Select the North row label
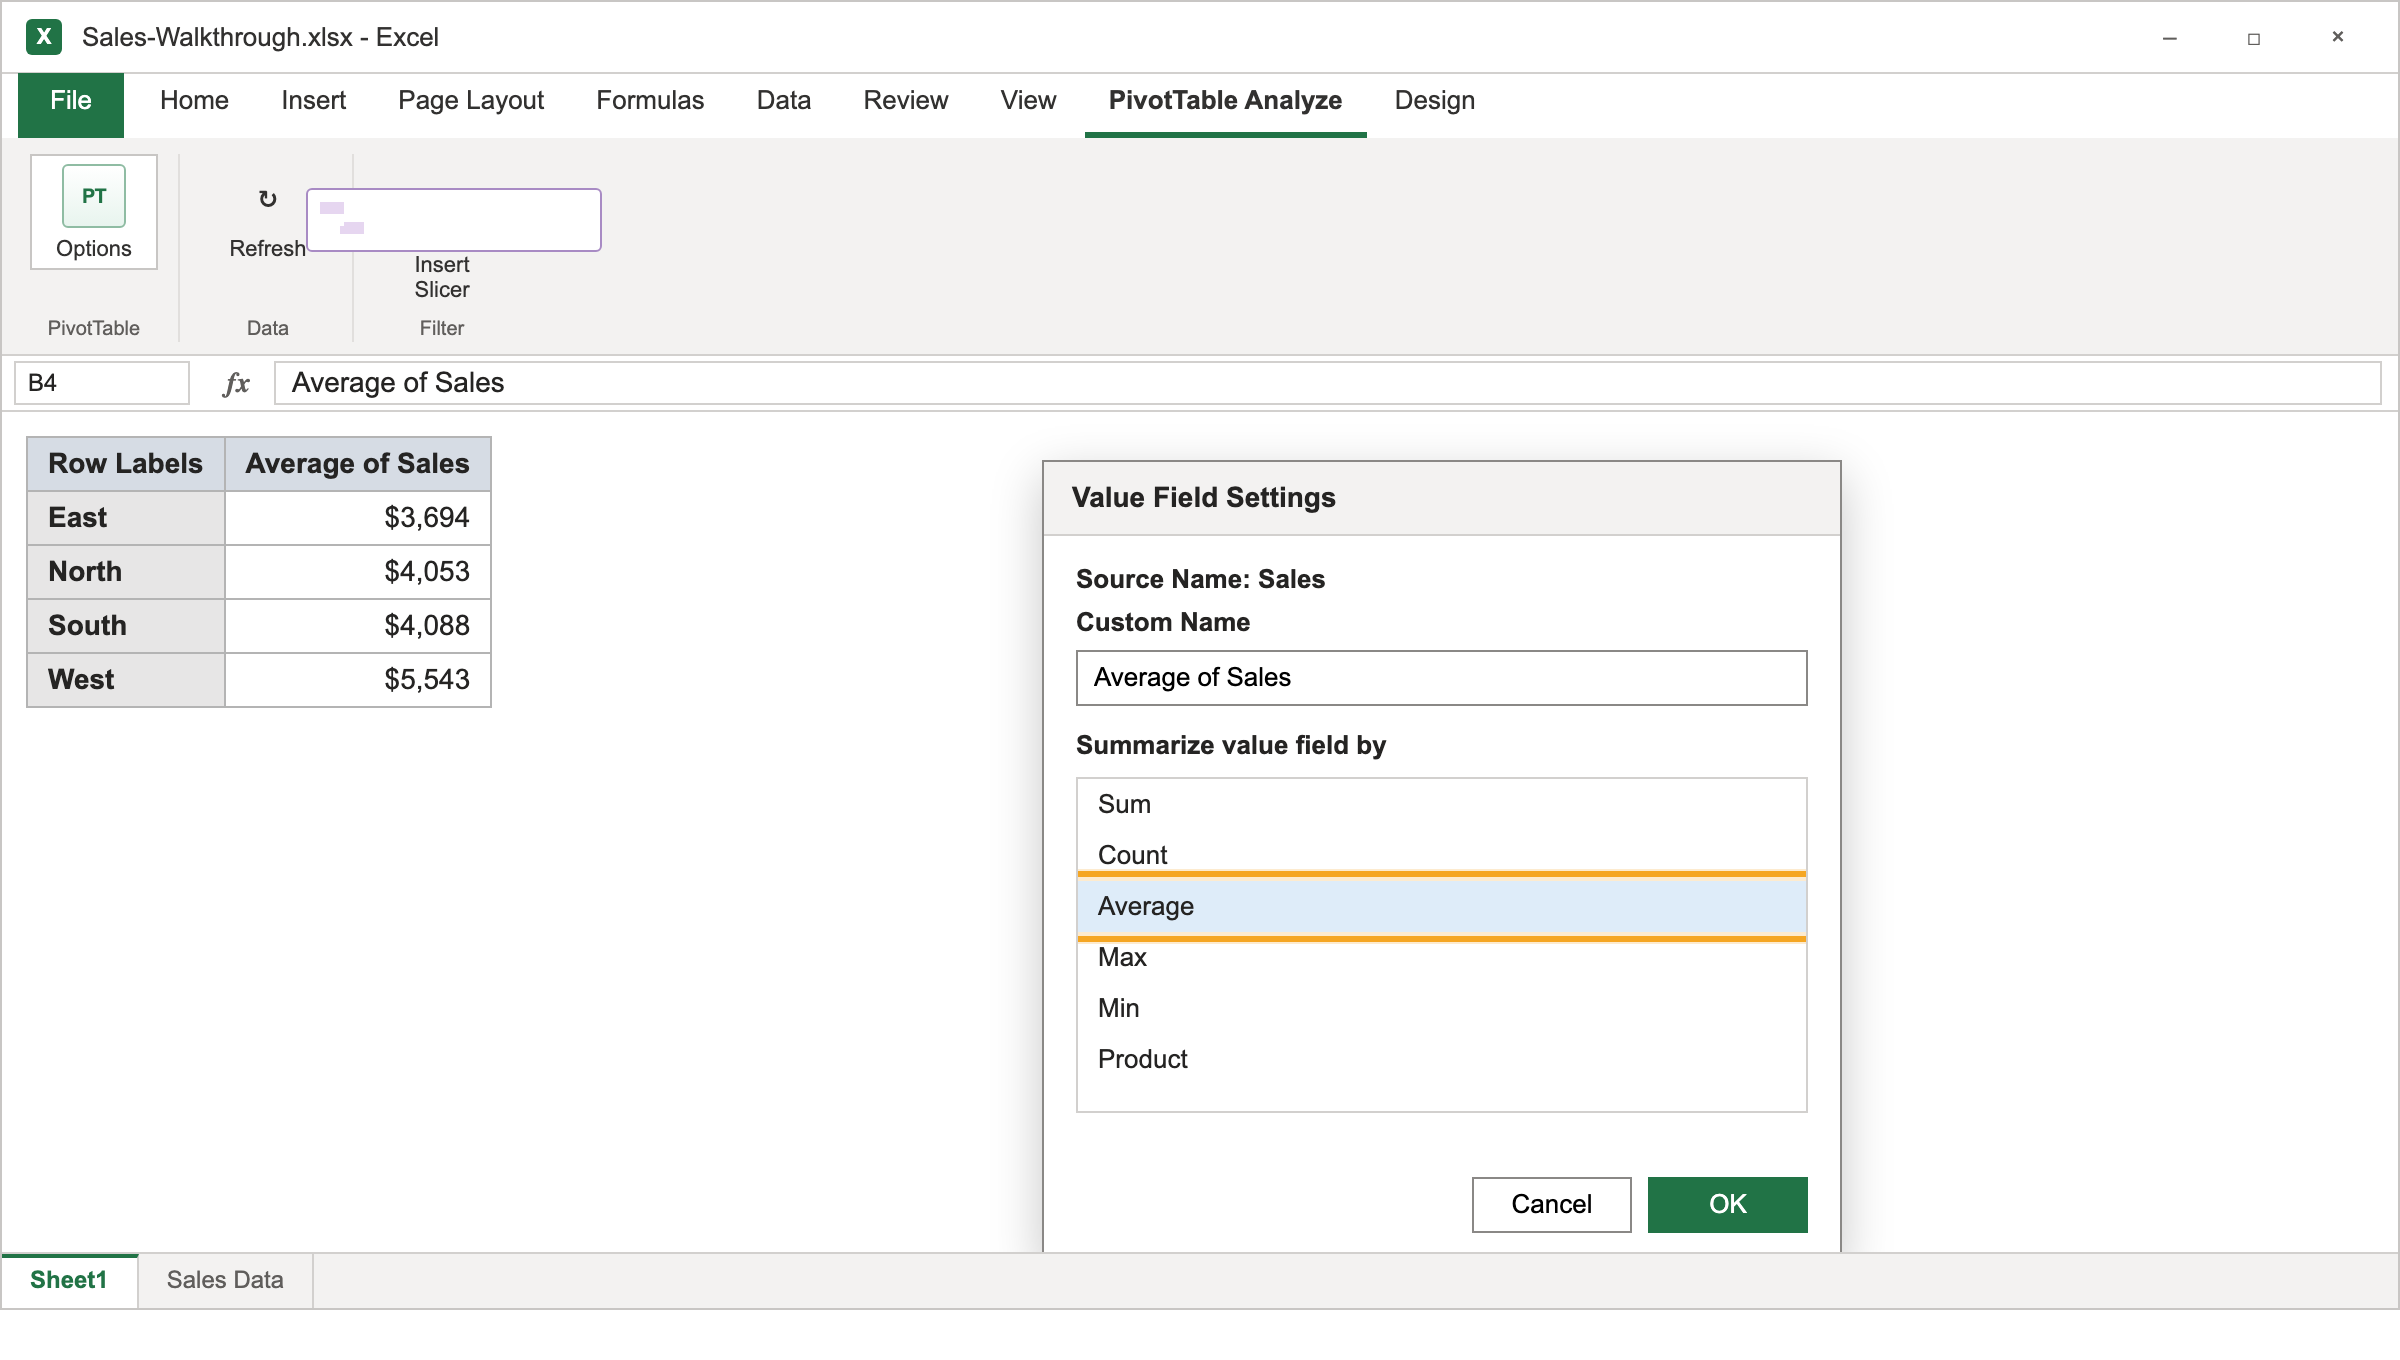This screenshot has height=1360, width=2400. (126, 572)
